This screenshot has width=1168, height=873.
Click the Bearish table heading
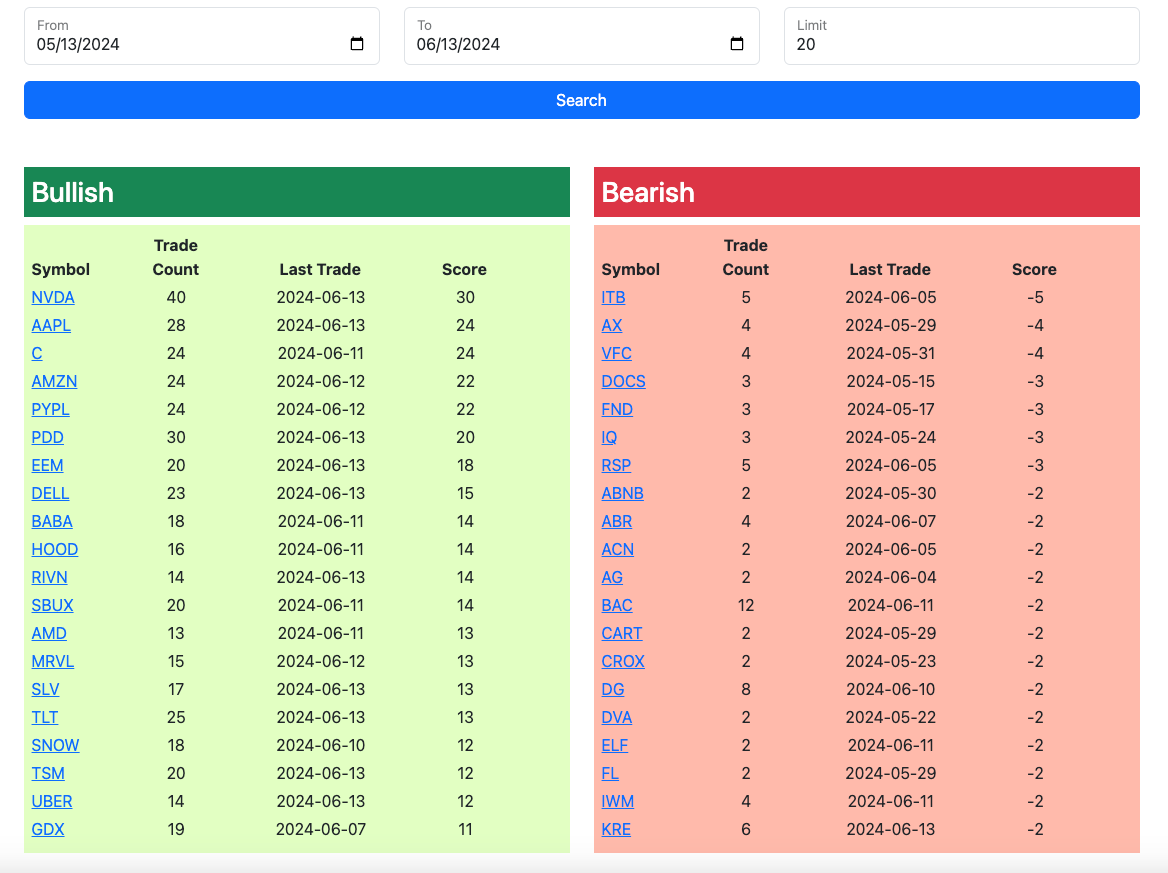pos(647,192)
